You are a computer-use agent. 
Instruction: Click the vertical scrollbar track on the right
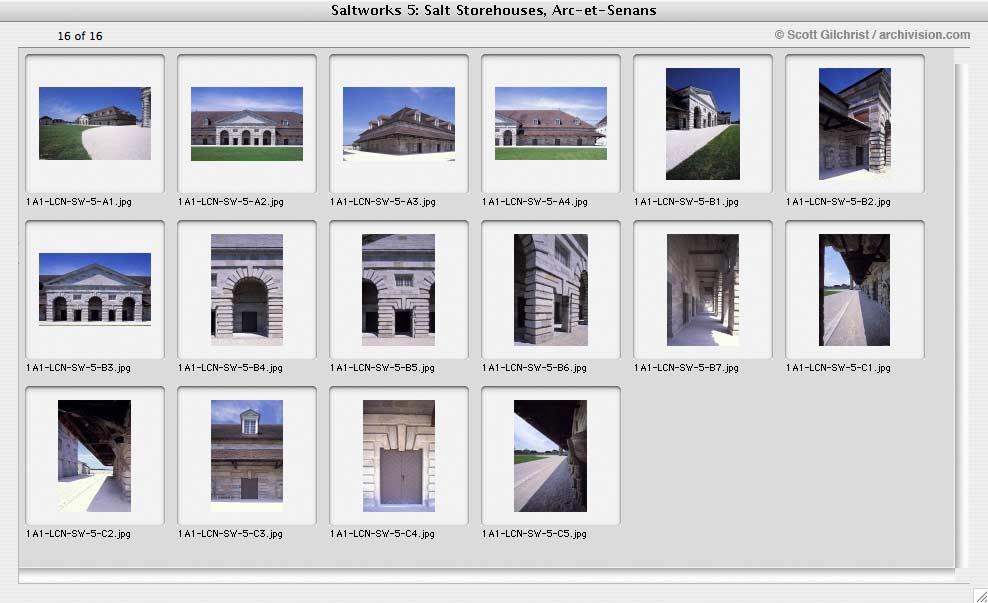pyautogui.click(x=961, y=315)
